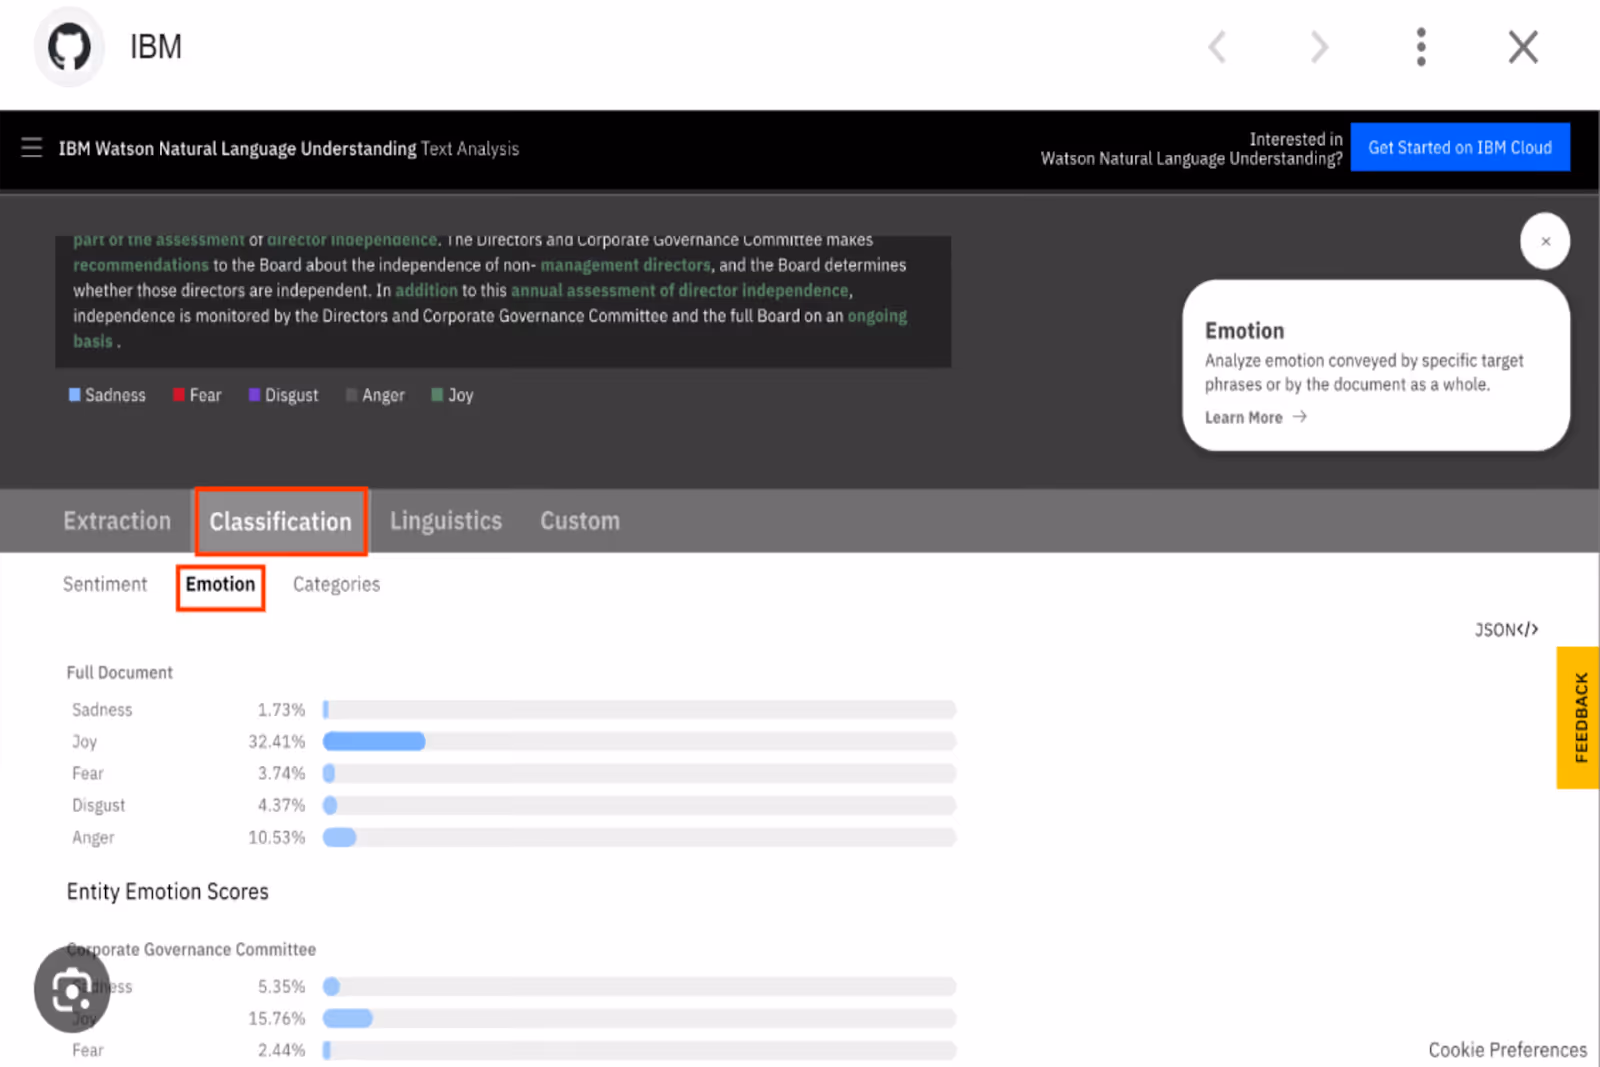Click the header title 'IBM Watson Natural Language Understanding'
This screenshot has height=1067, width=1600.
click(x=237, y=149)
